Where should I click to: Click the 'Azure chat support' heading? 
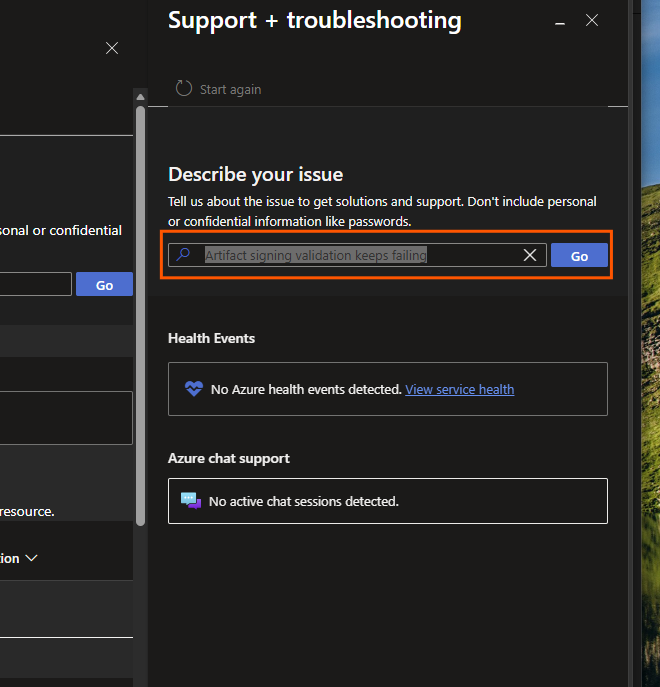(x=229, y=458)
